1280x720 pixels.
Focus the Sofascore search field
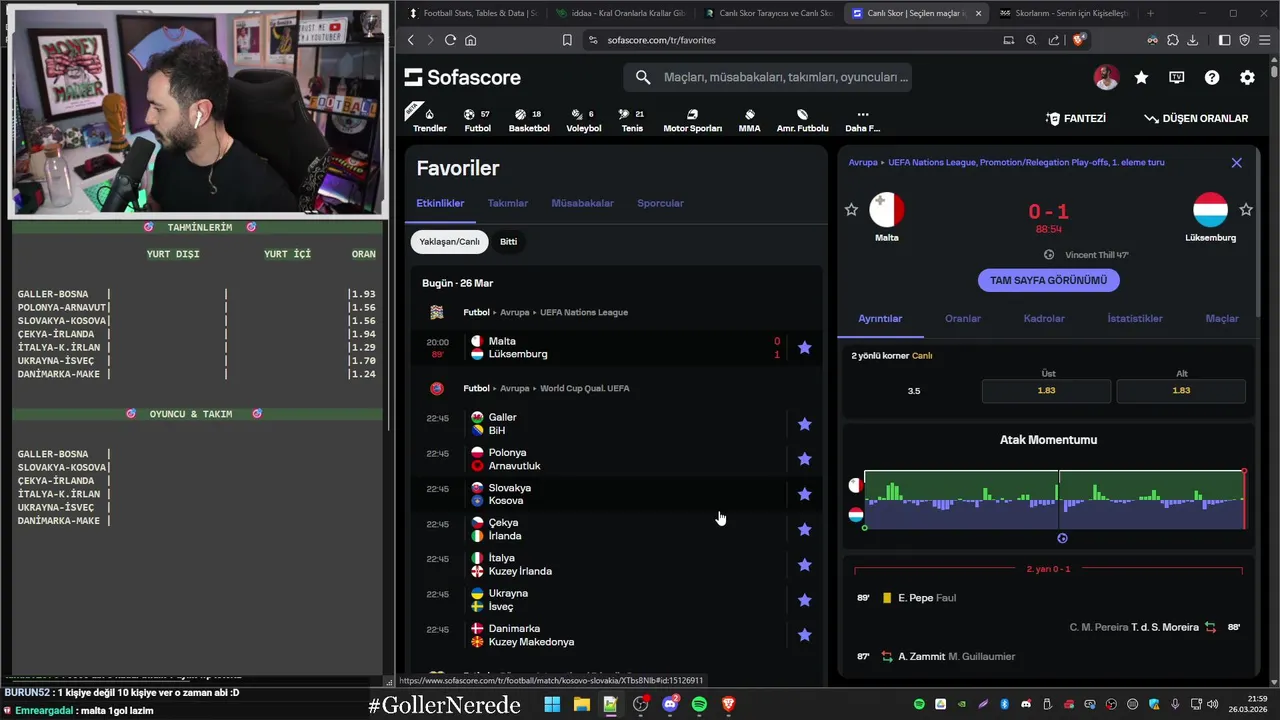[x=768, y=77]
